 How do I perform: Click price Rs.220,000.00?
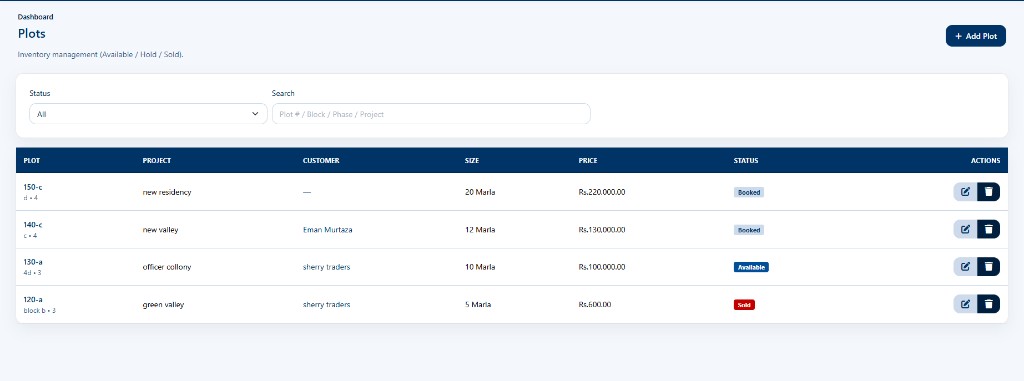click(x=602, y=192)
